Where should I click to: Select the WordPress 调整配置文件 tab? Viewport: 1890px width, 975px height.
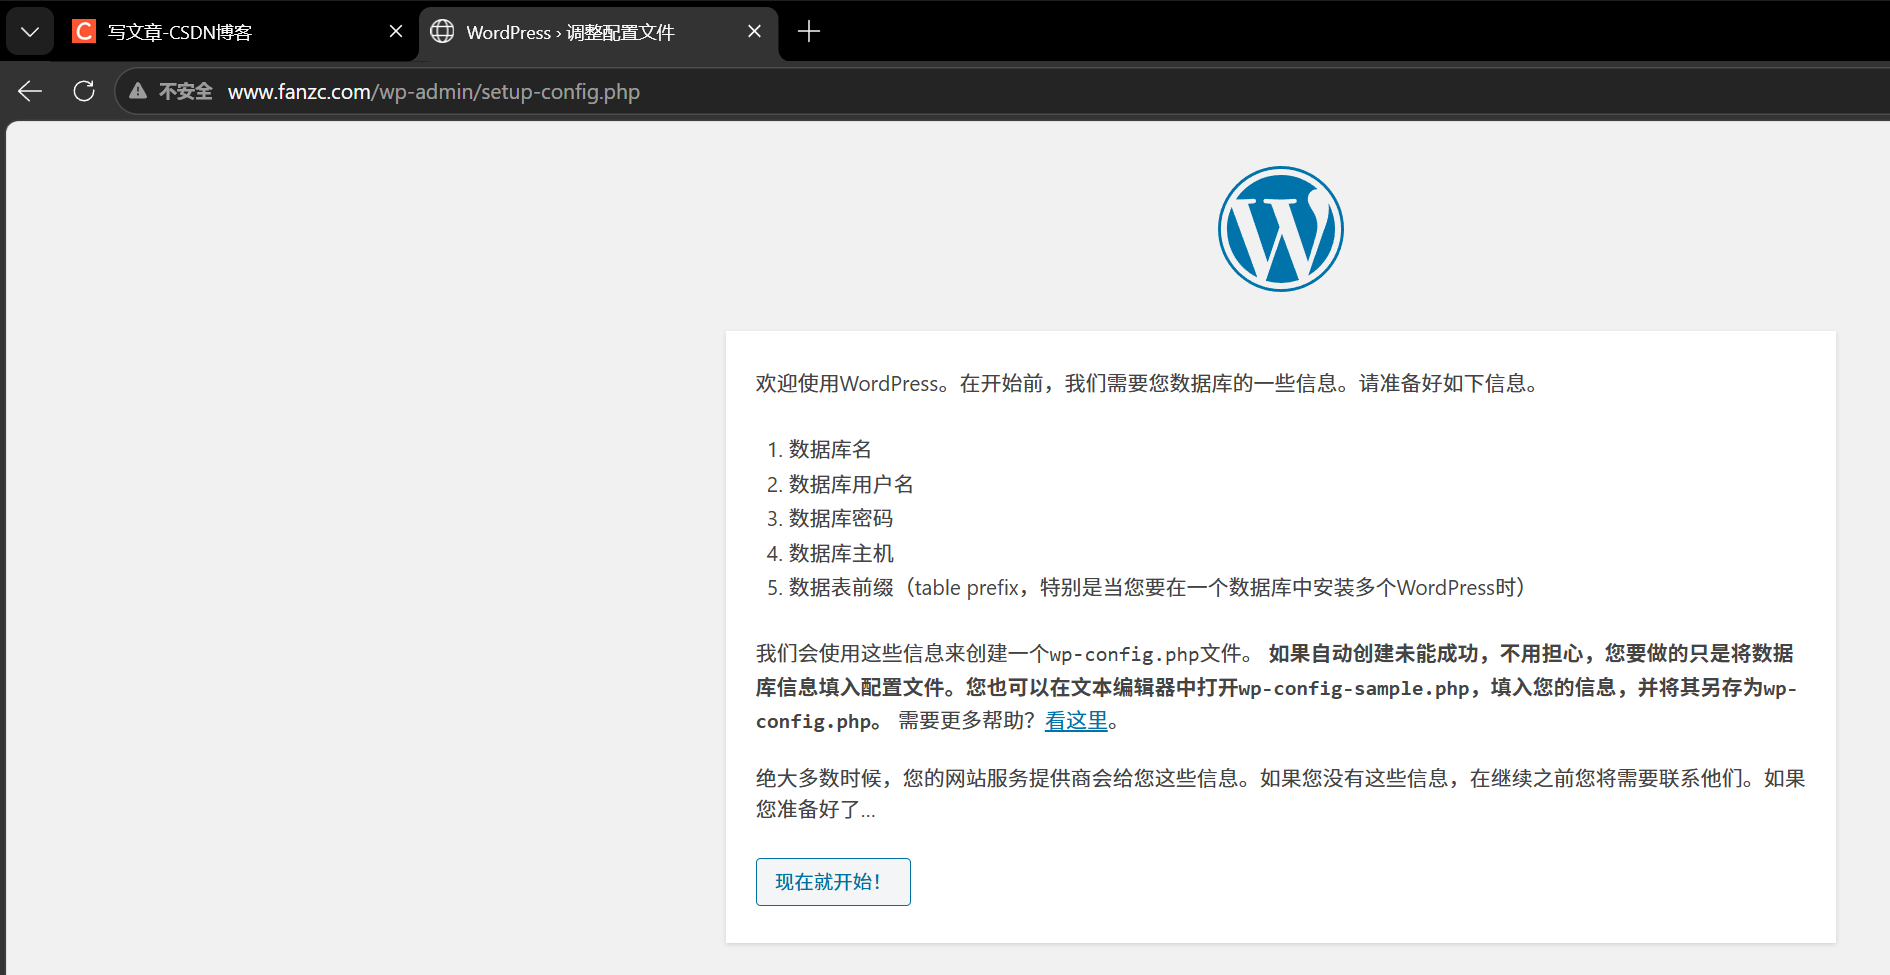[598, 32]
